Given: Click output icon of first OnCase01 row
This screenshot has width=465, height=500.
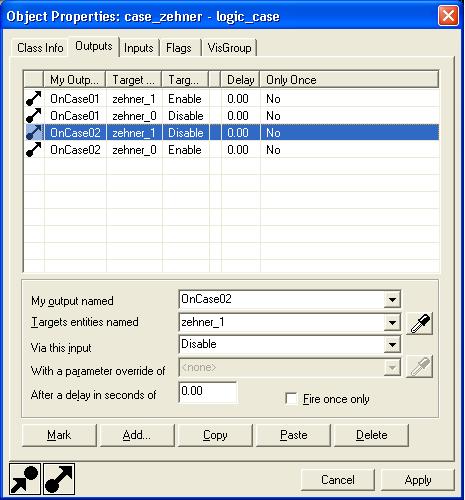Looking at the screenshot, I should tap(34, 99).
